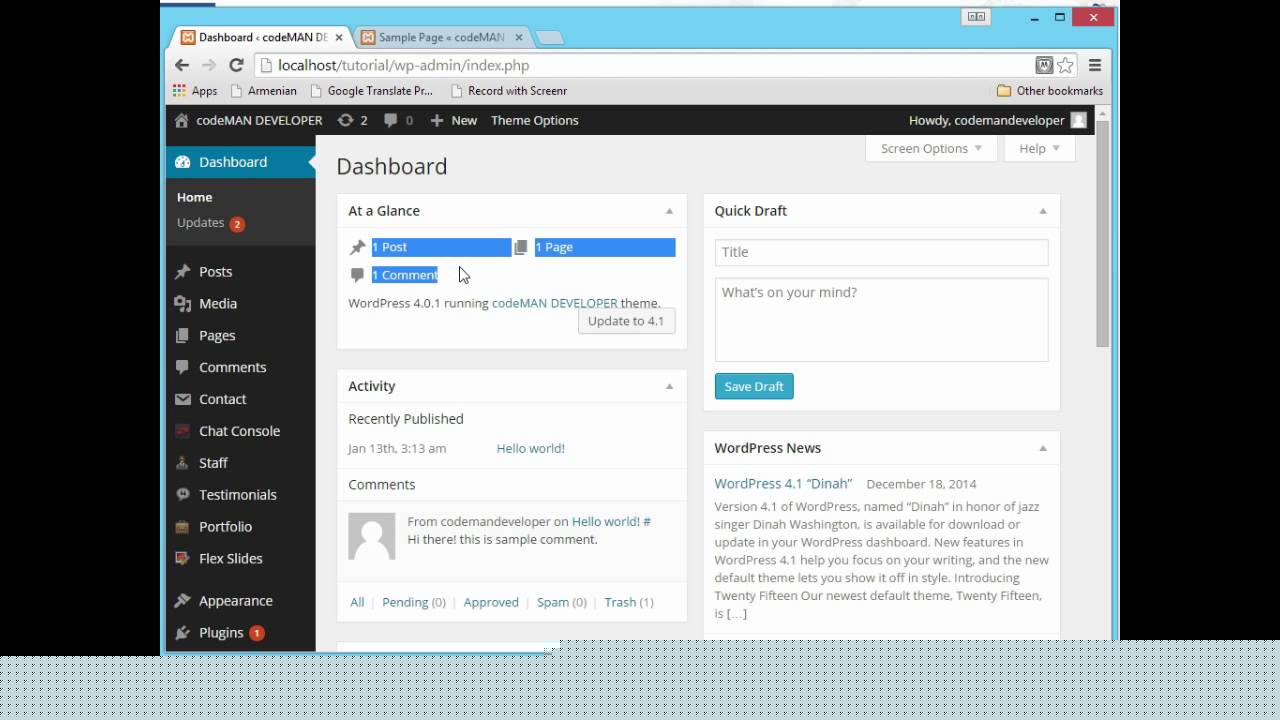
Task: Open the New content menu
Action: [x=454, y=120]
